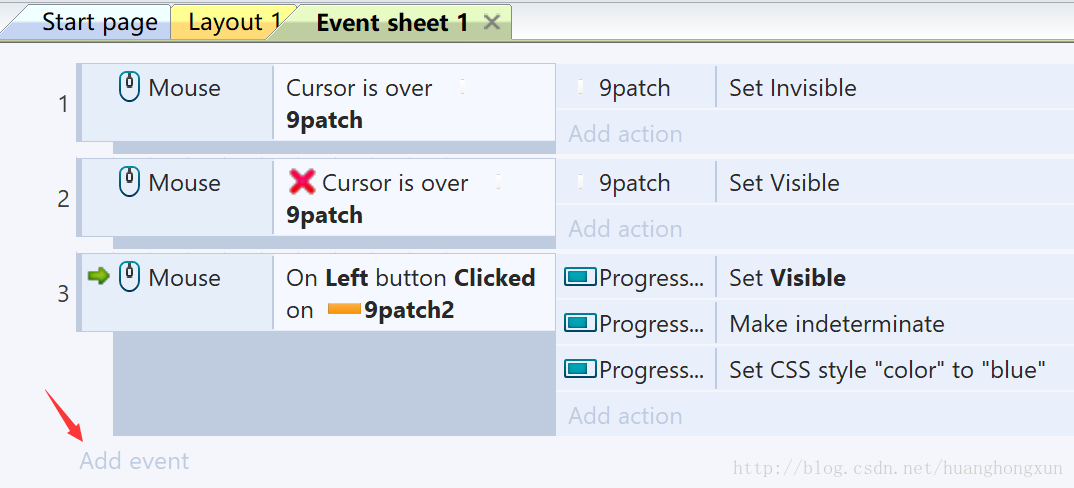Click the green arrow trigger icon

coord(98,276)
